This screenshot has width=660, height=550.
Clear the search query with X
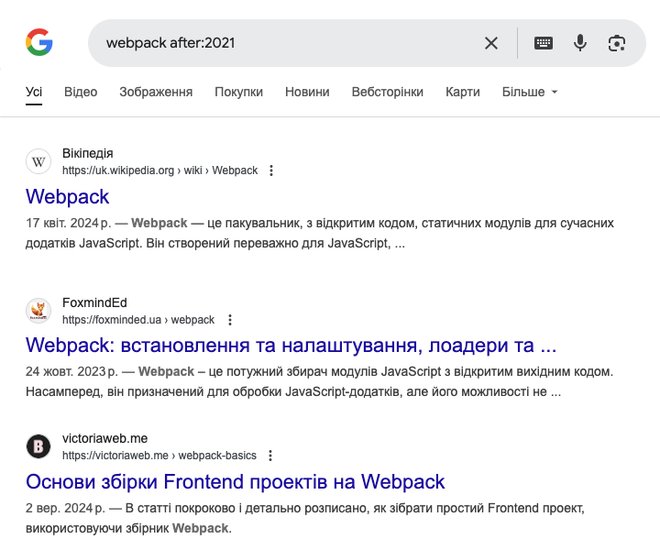point(491,43)
